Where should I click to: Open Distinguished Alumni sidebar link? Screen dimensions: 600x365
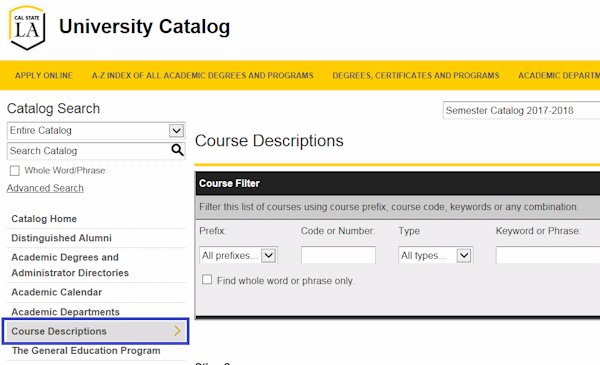(x=62, y=238)
